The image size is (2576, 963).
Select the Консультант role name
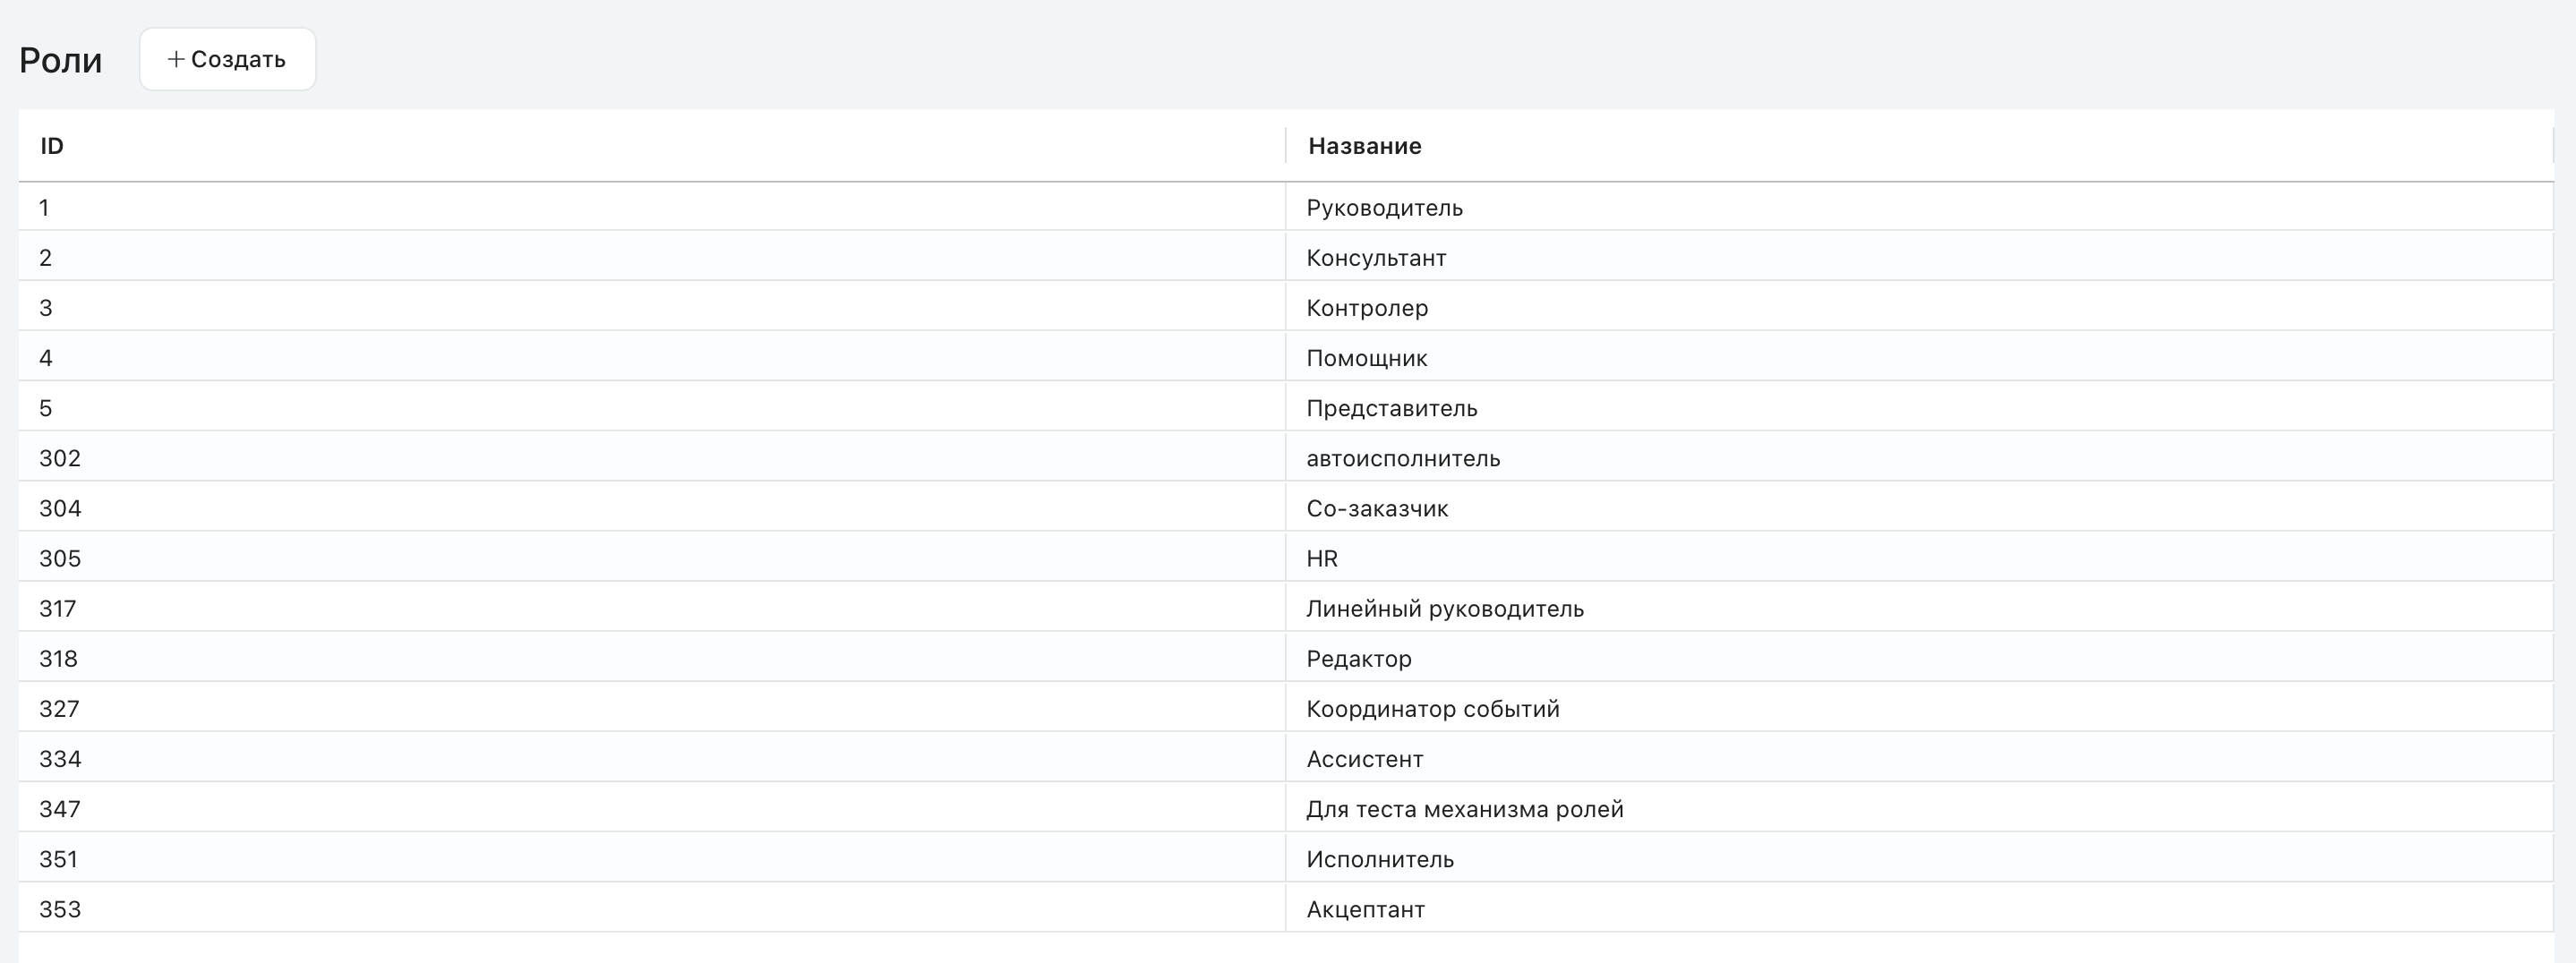pos(1376,258)
